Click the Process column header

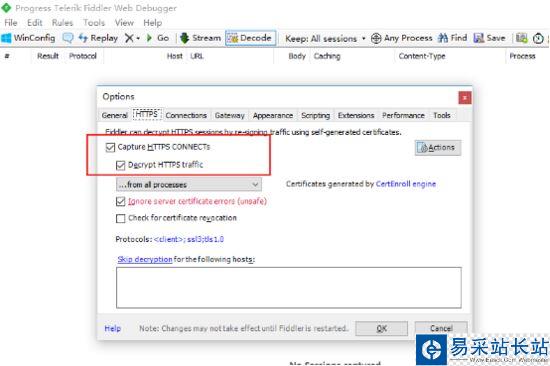click(x=522, y=56)
